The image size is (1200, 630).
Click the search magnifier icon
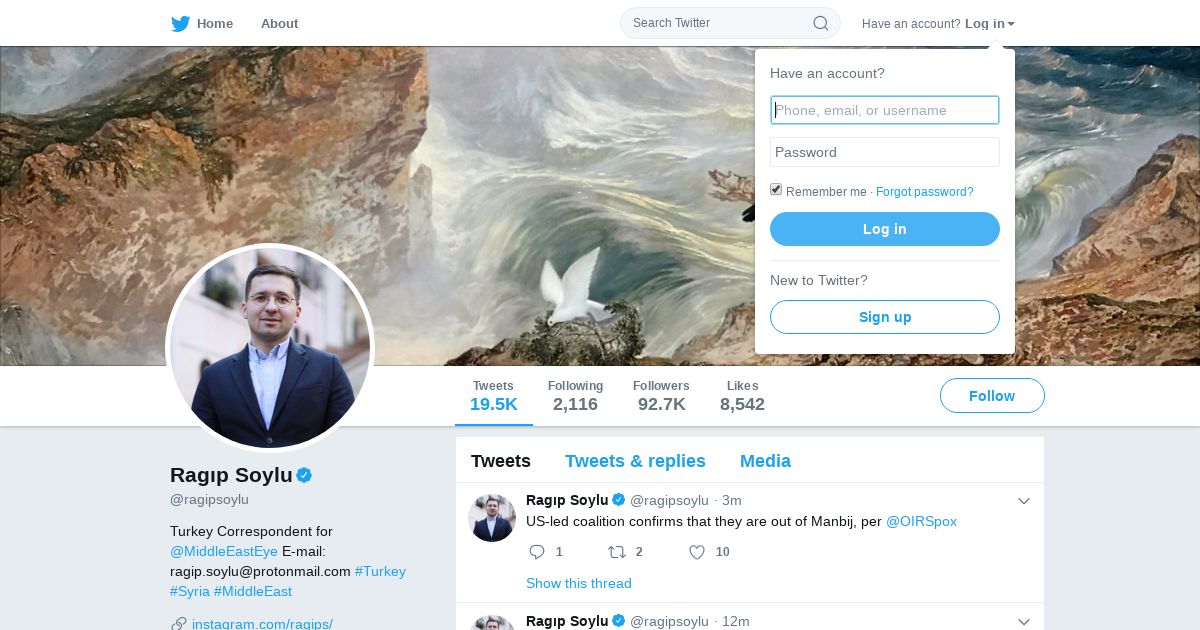click(821, 23)
